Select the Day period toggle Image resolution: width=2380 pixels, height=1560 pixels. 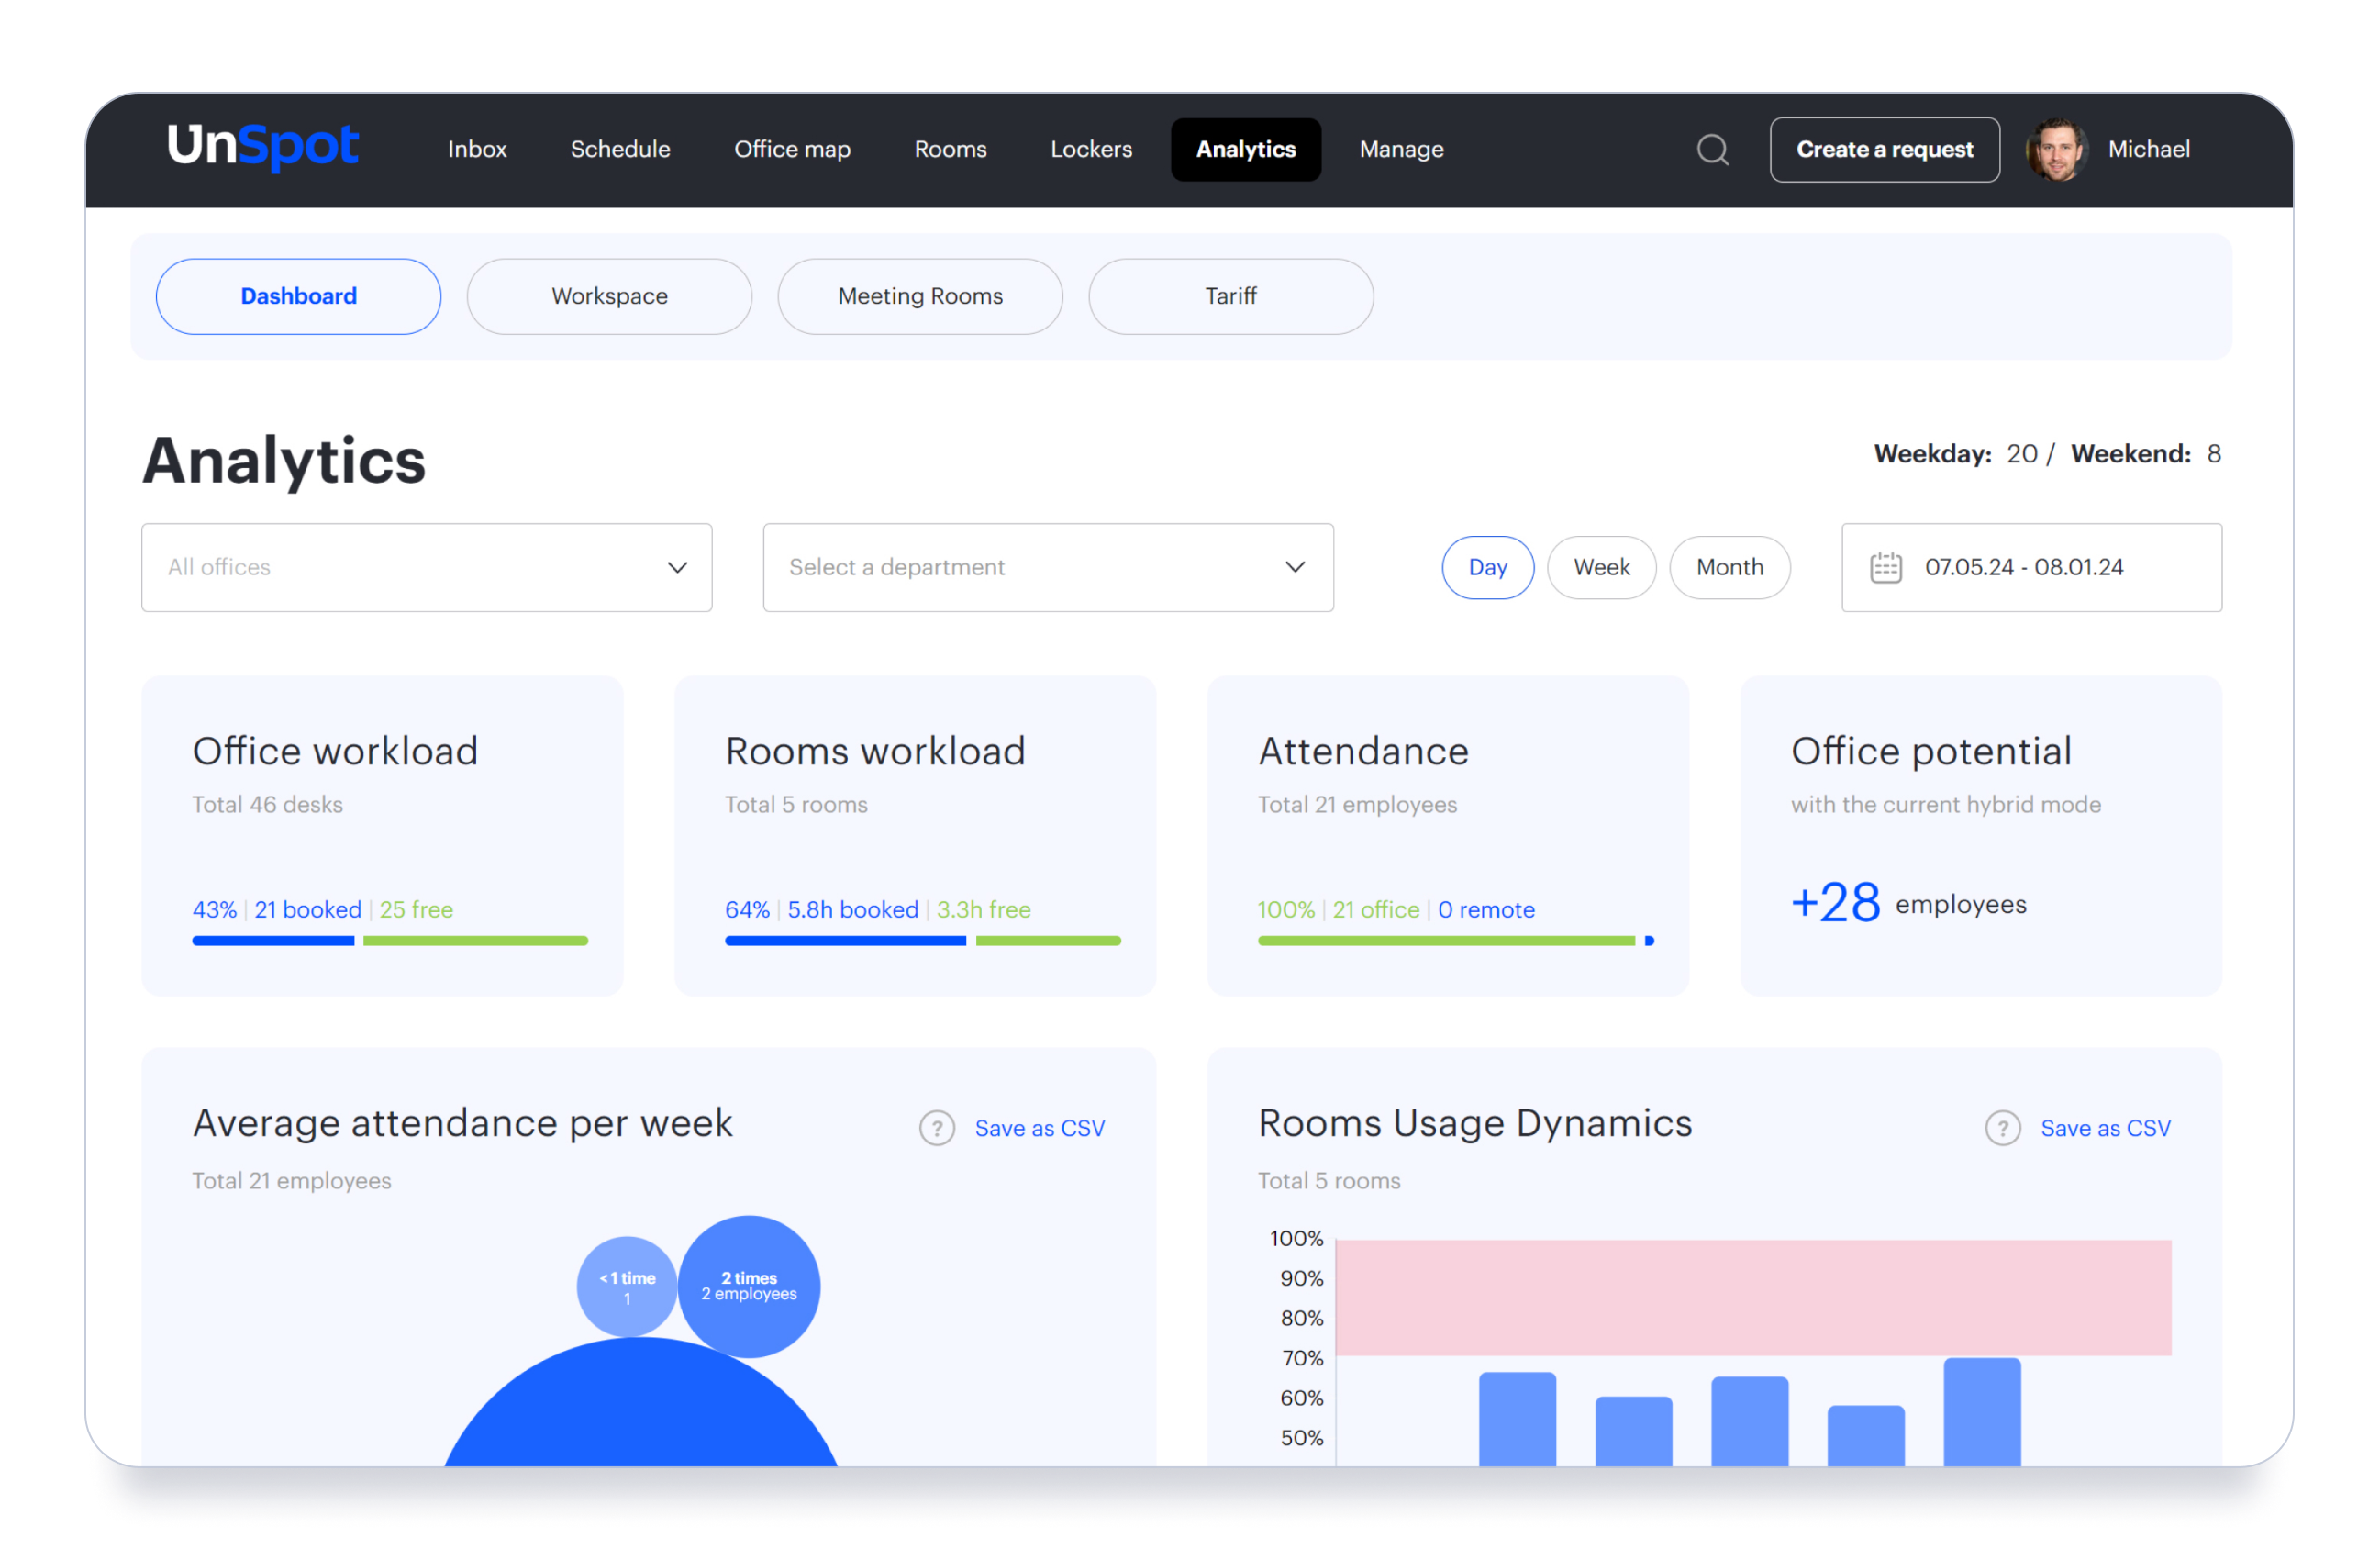(x=1487, y=567)
